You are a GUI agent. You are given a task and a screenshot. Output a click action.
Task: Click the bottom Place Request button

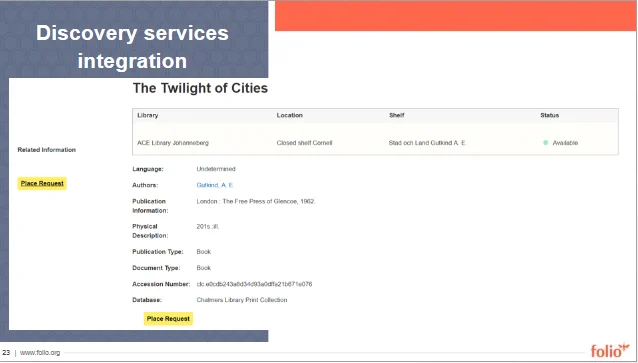(168, 319)
